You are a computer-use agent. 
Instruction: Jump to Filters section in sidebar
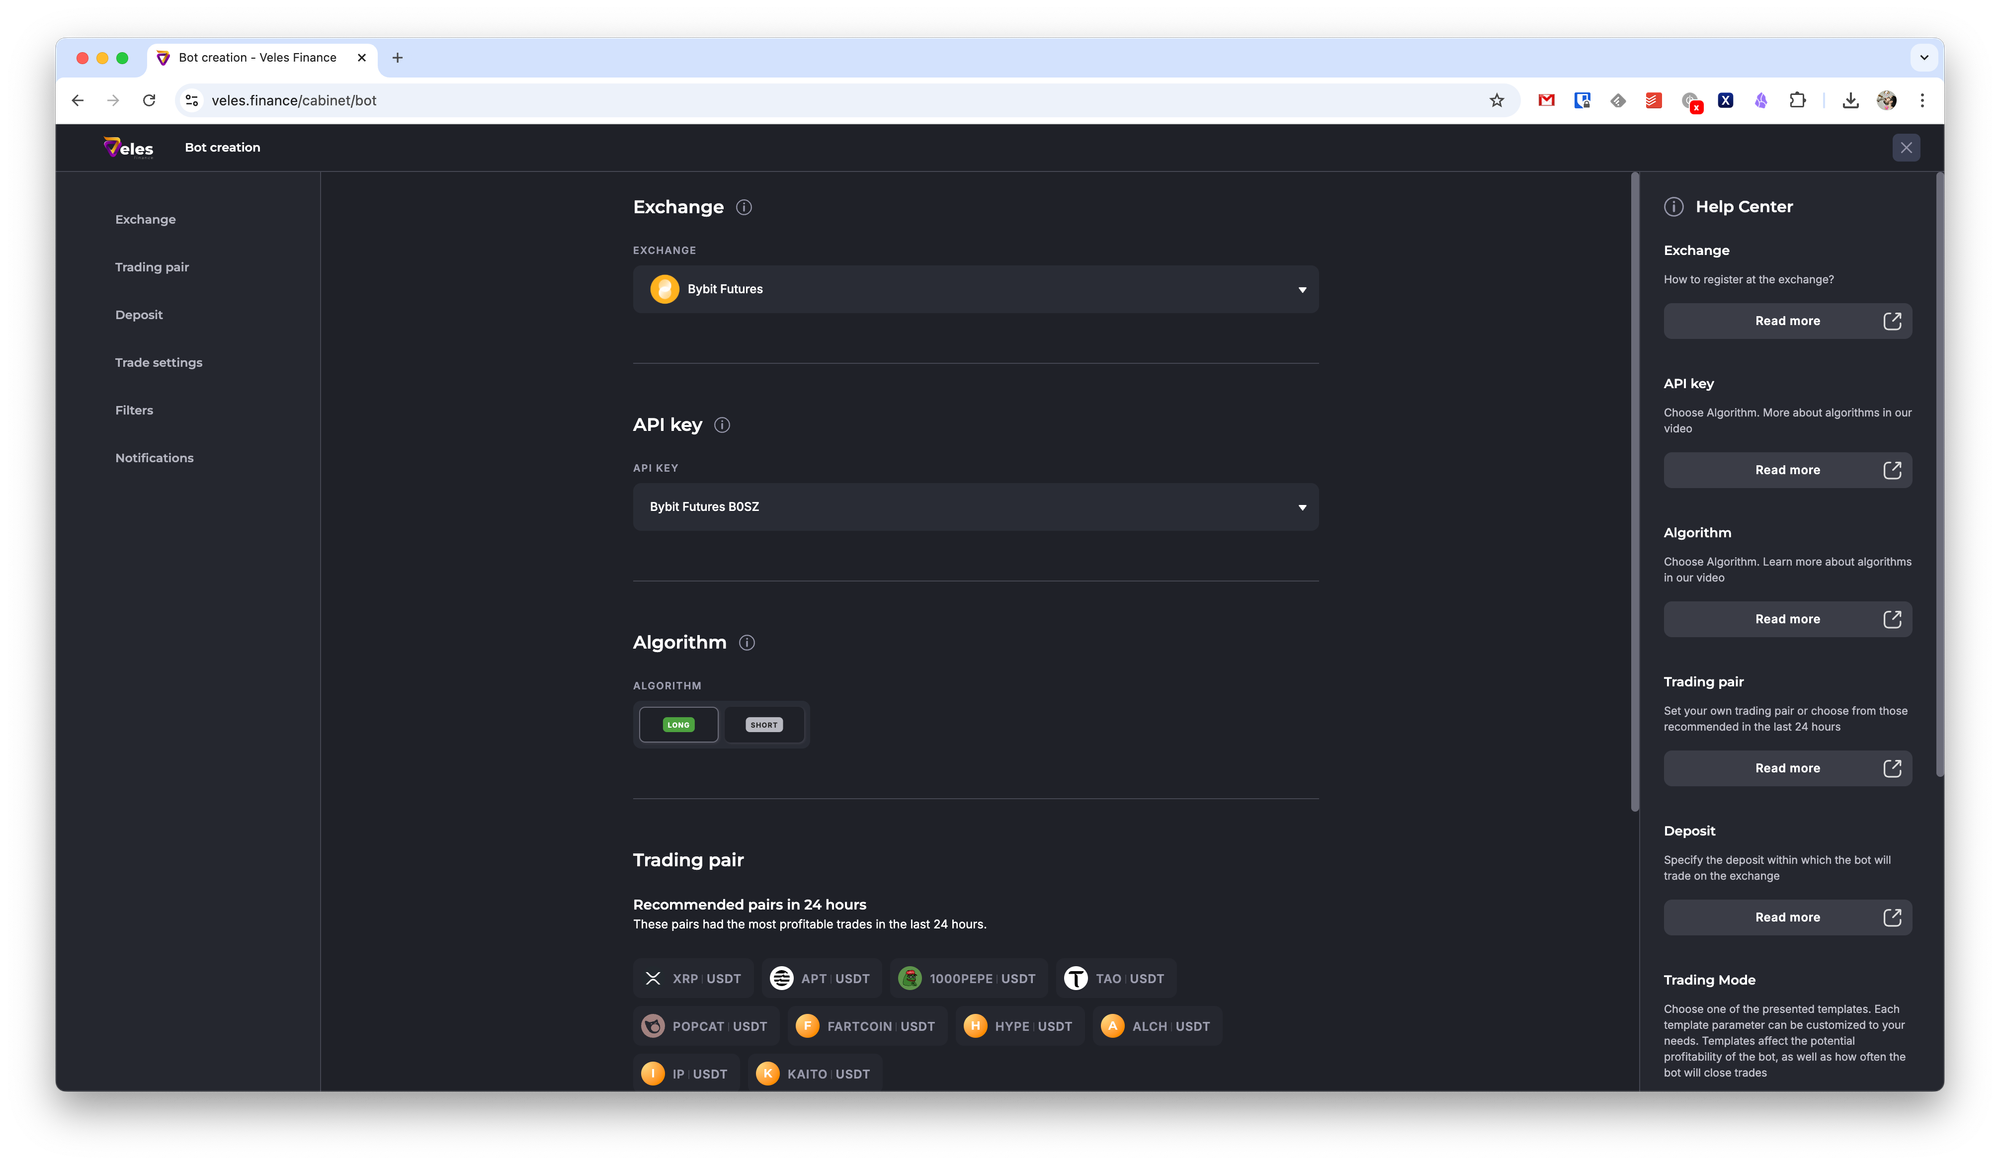134,410
